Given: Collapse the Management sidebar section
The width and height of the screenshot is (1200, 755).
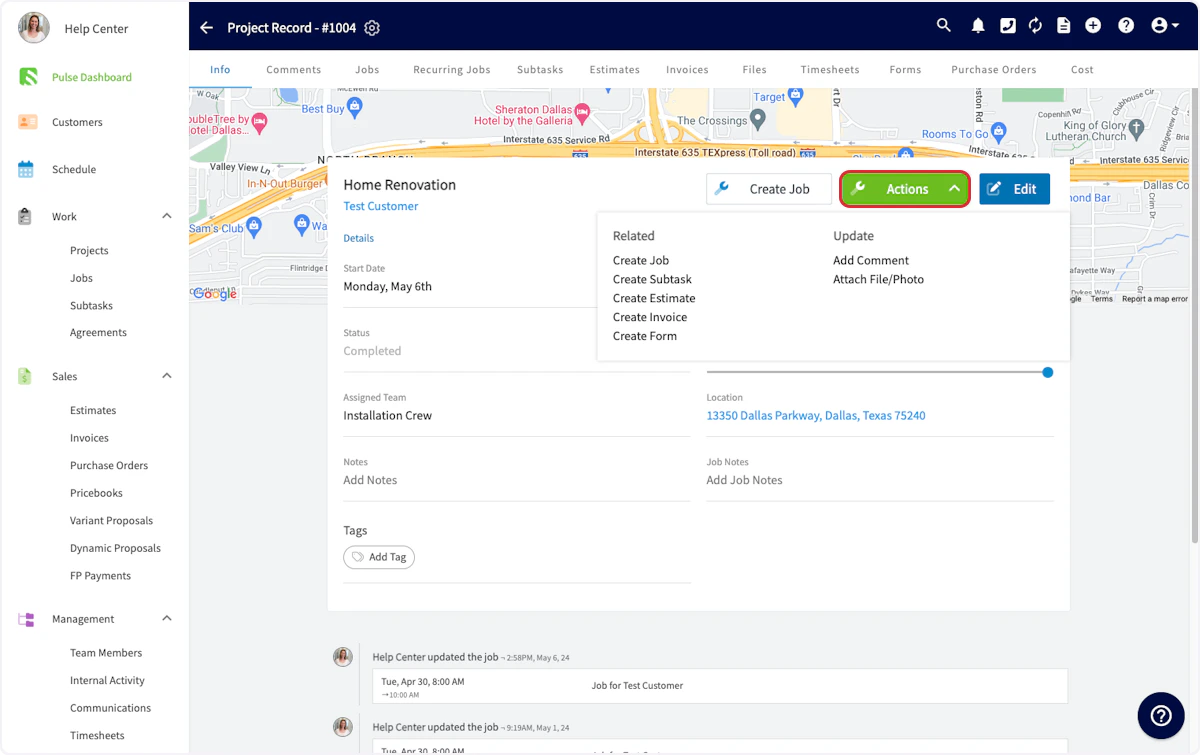Looking at the screenshot, I should [167, 619].
